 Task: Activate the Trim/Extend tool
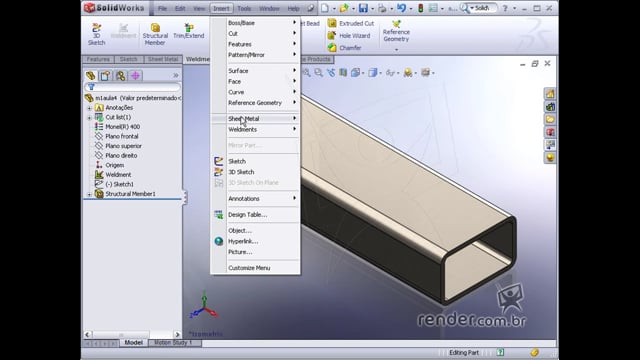(189, 27)
